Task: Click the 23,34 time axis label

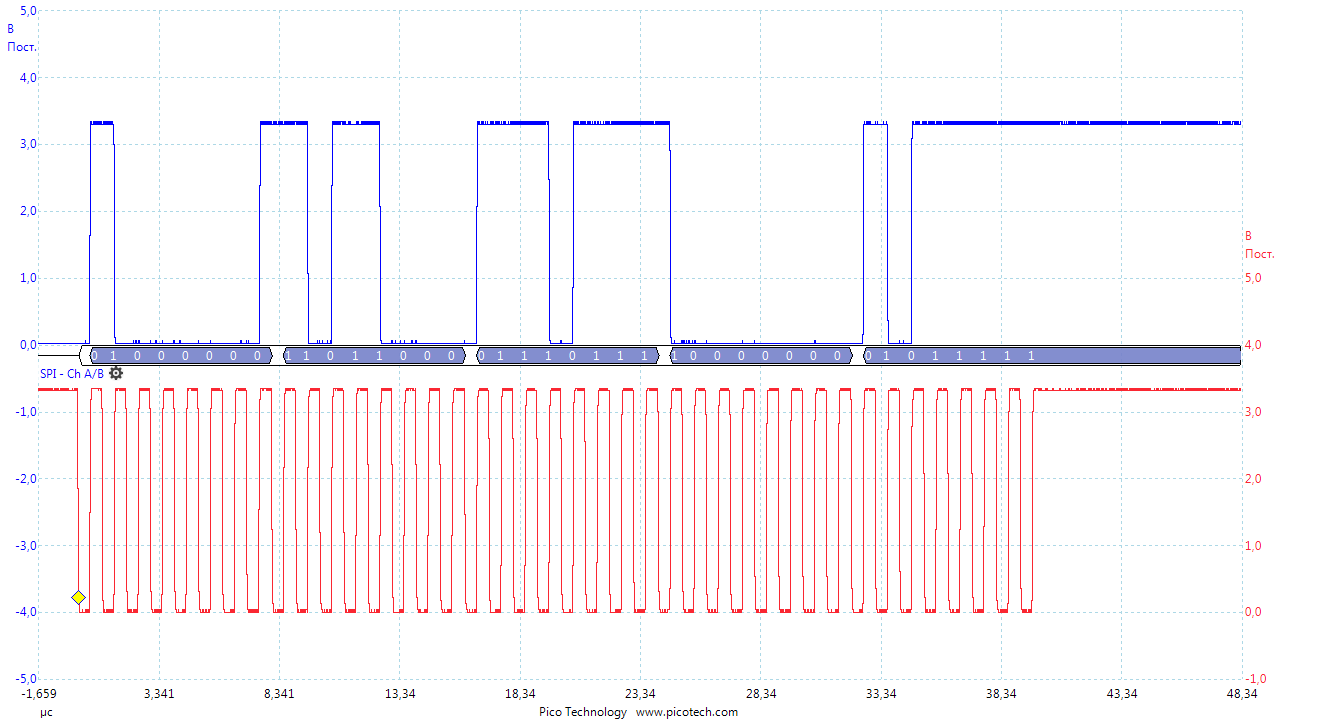Action: click(640, 694)
